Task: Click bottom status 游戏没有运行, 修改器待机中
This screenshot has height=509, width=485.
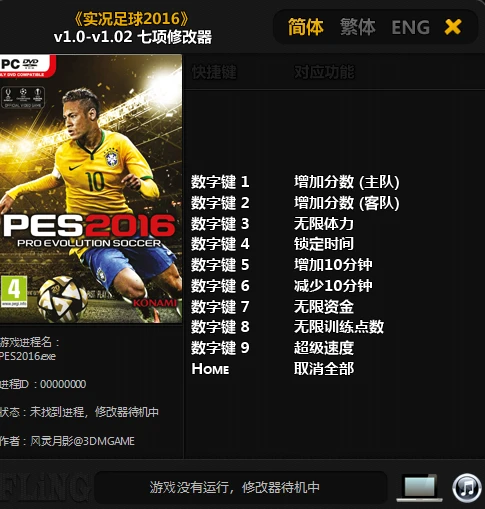Action: pos(234,487)
